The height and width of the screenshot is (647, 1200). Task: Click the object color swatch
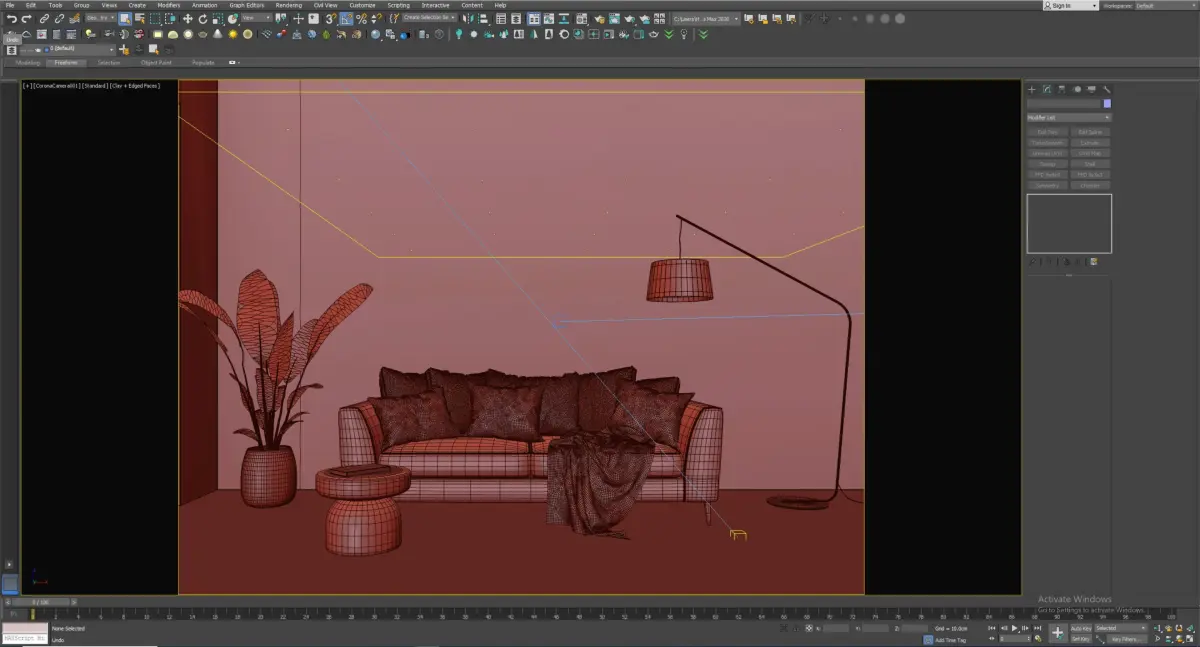tap(1107, 103)
